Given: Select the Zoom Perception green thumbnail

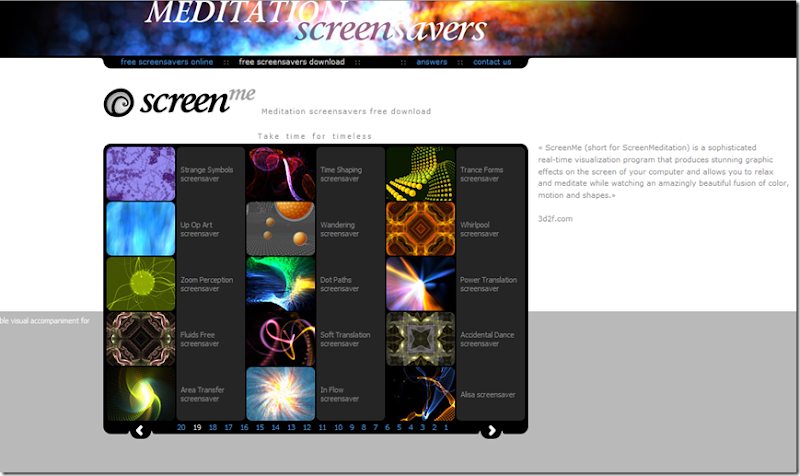Looking at the screenshot, I should pyautogui.click(x=141, y=284).
